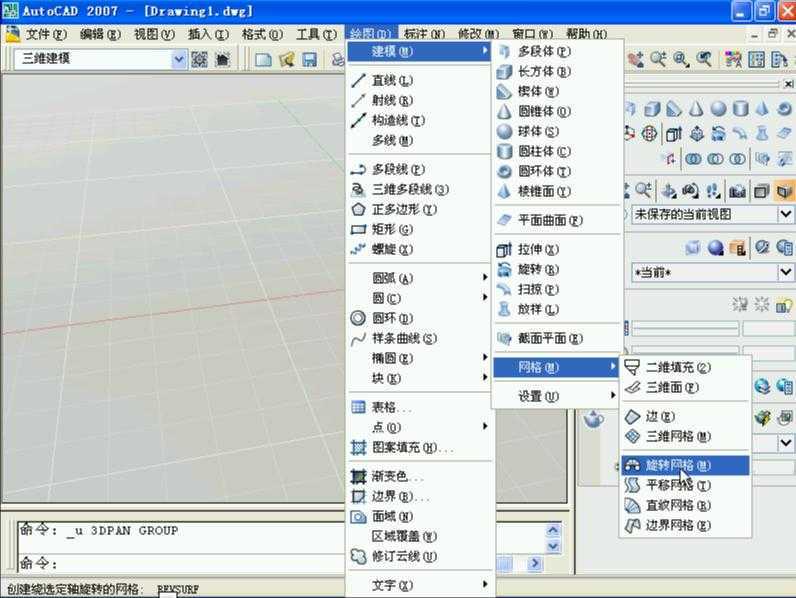Select 边 (E) in mesh submenu
Viewport: 796px width, 598px height.
685,416
